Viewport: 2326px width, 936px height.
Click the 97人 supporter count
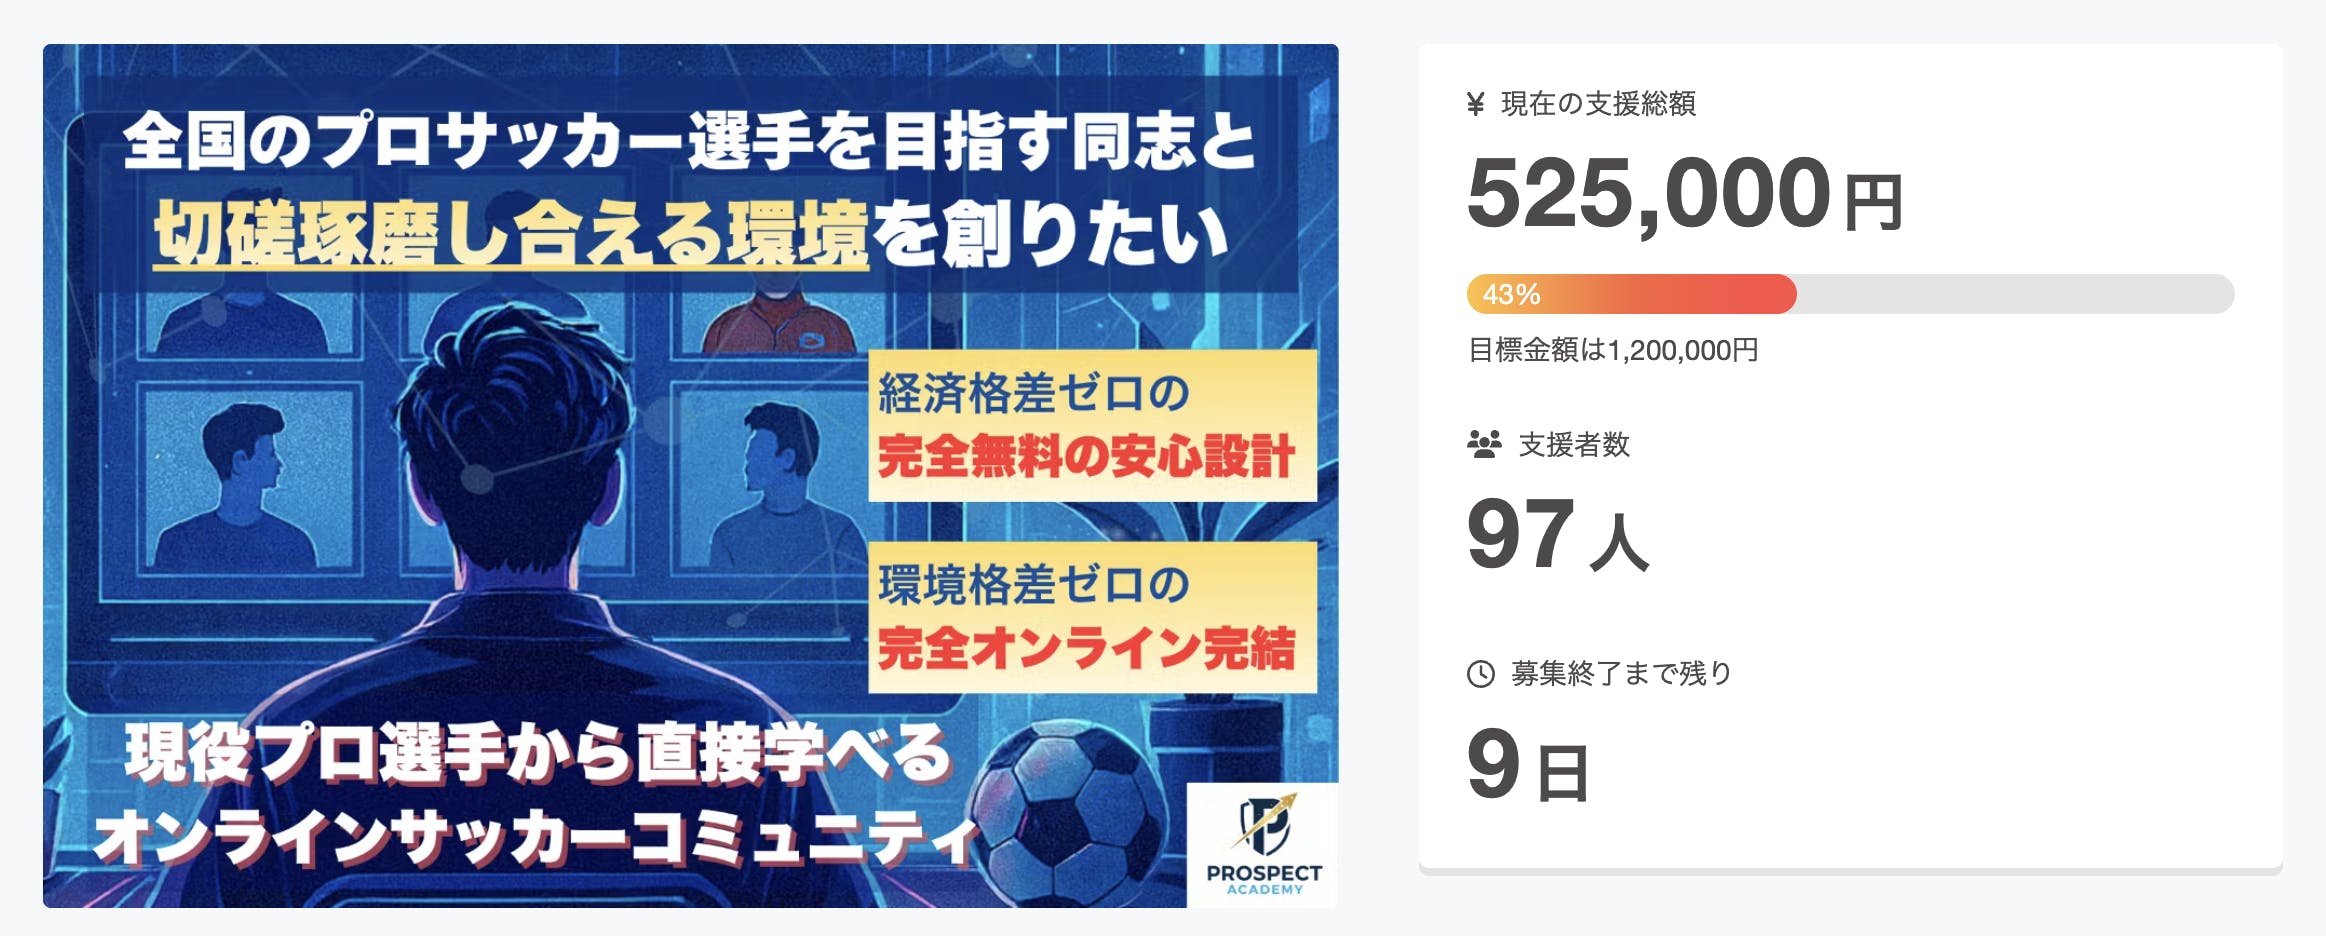pyautogui.click(x=1557, y=536)
